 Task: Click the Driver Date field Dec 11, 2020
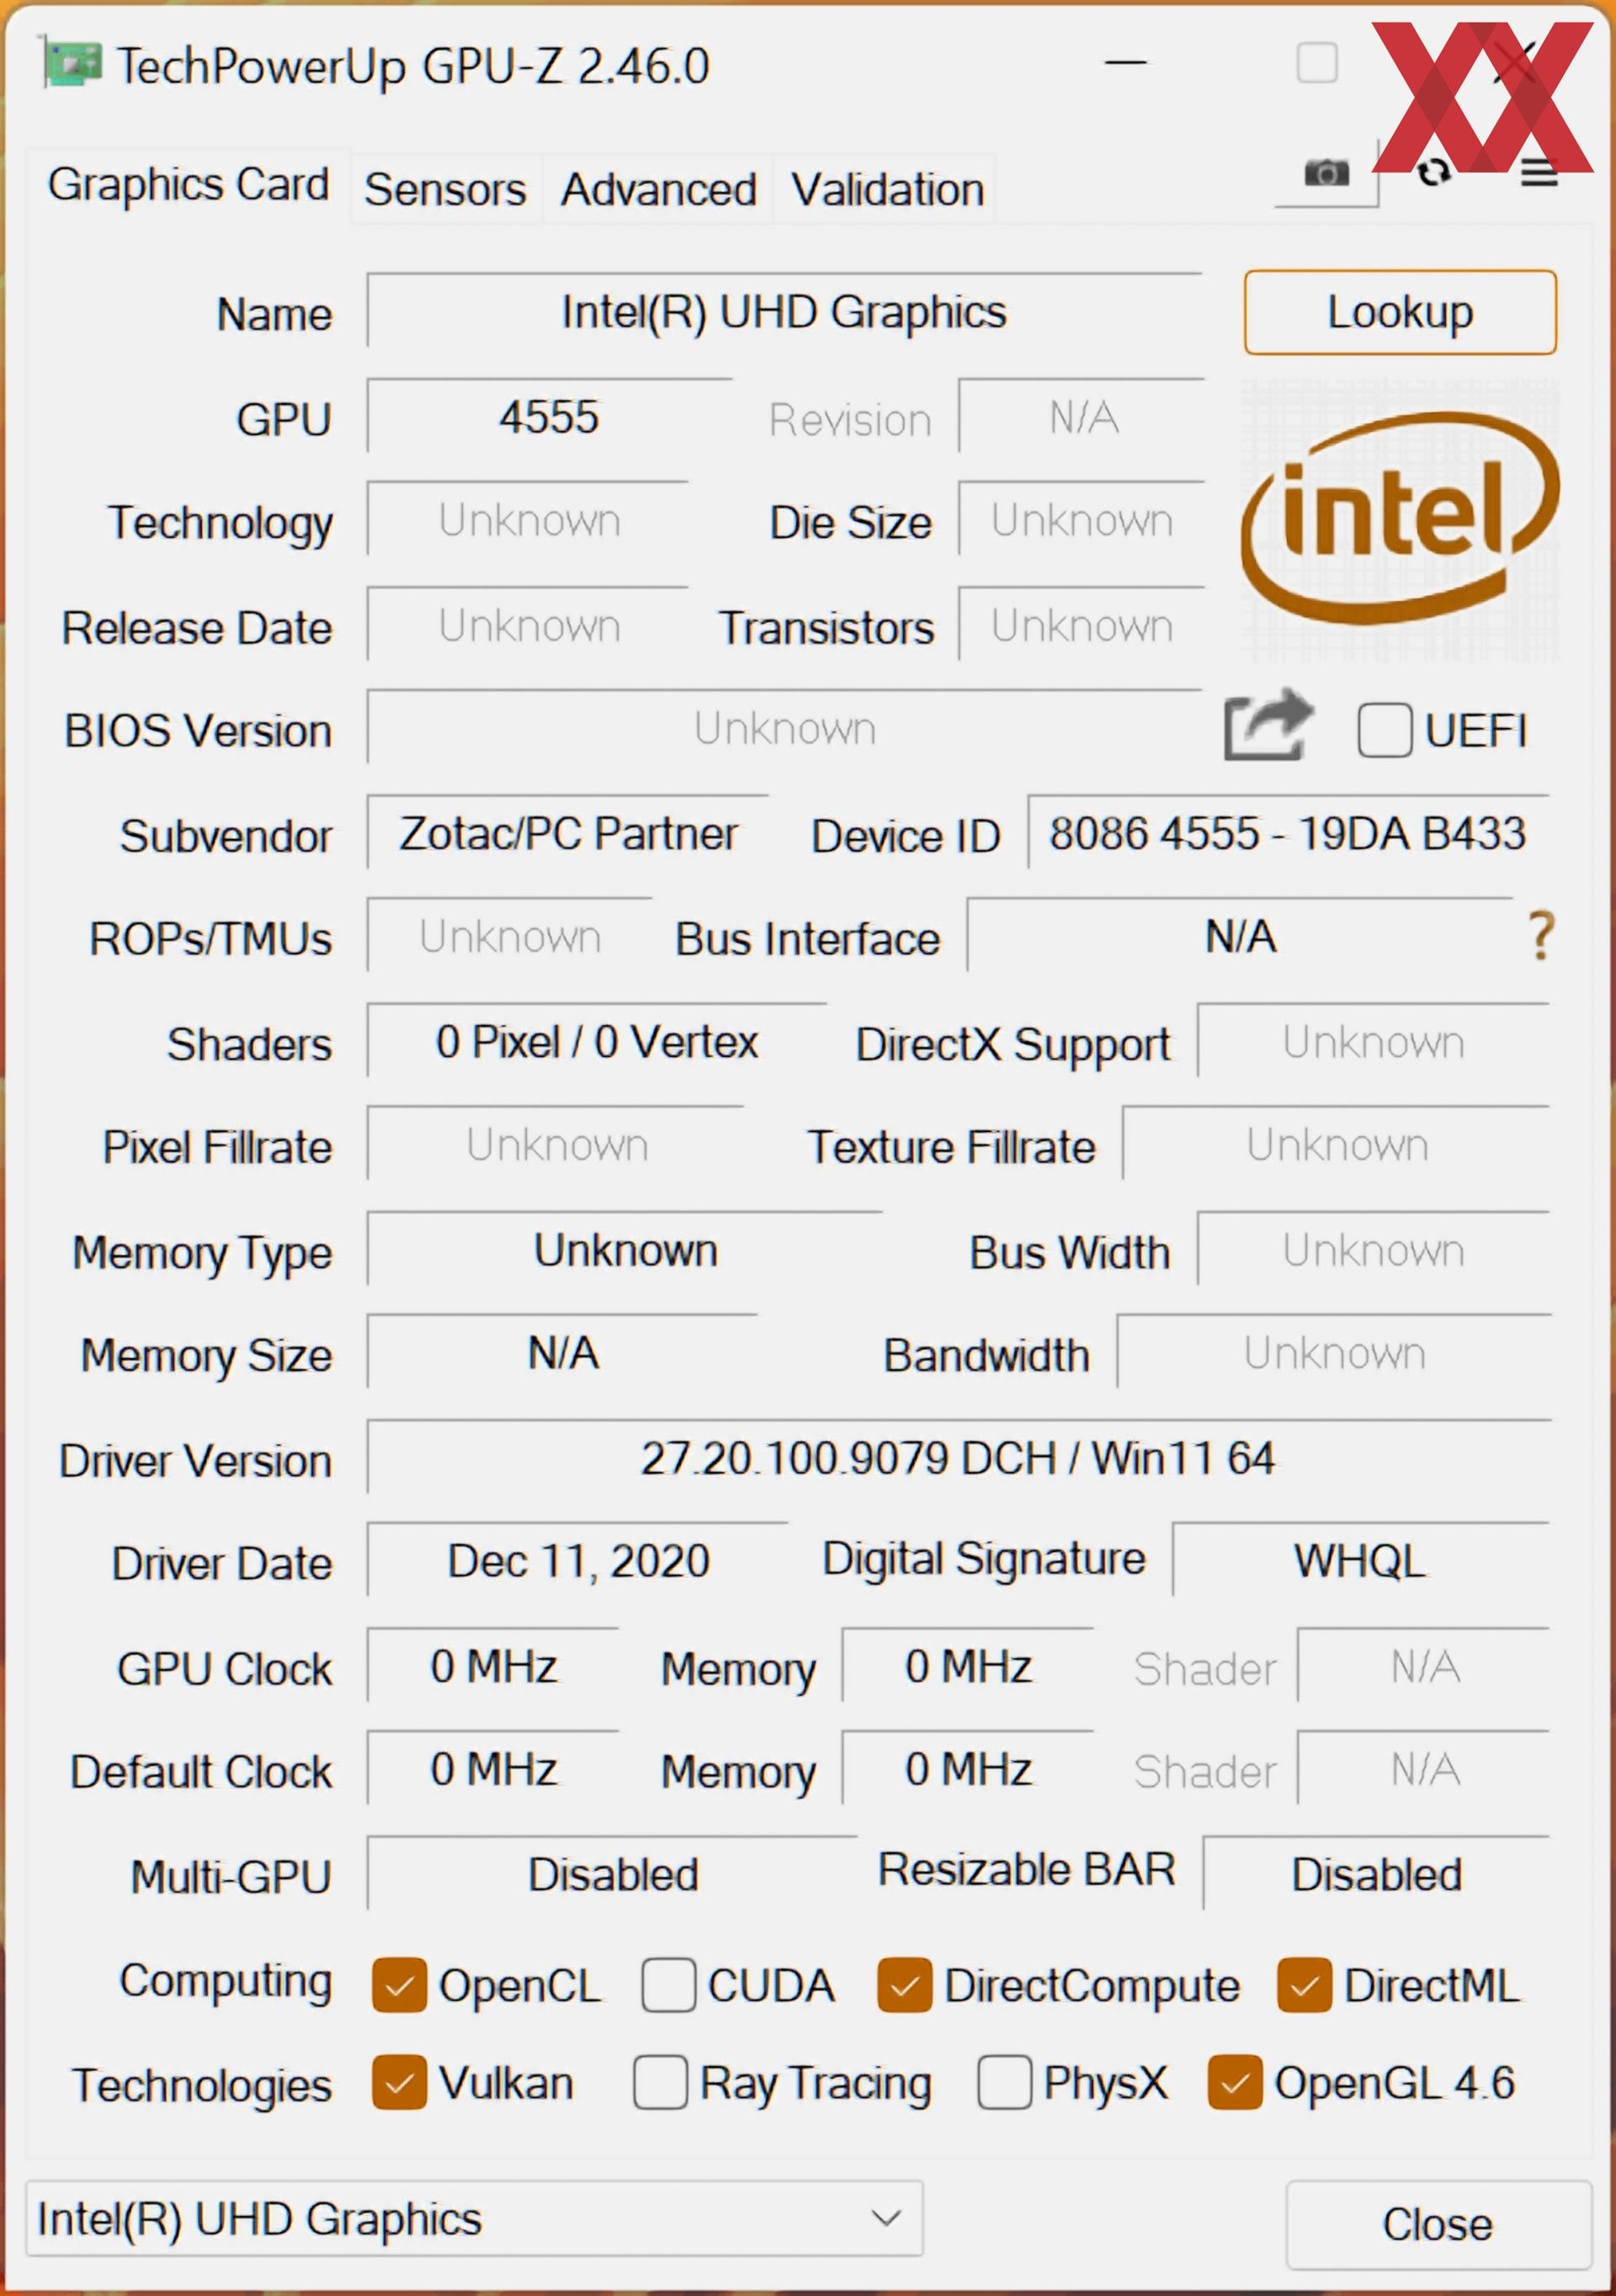coord(578,1560)
